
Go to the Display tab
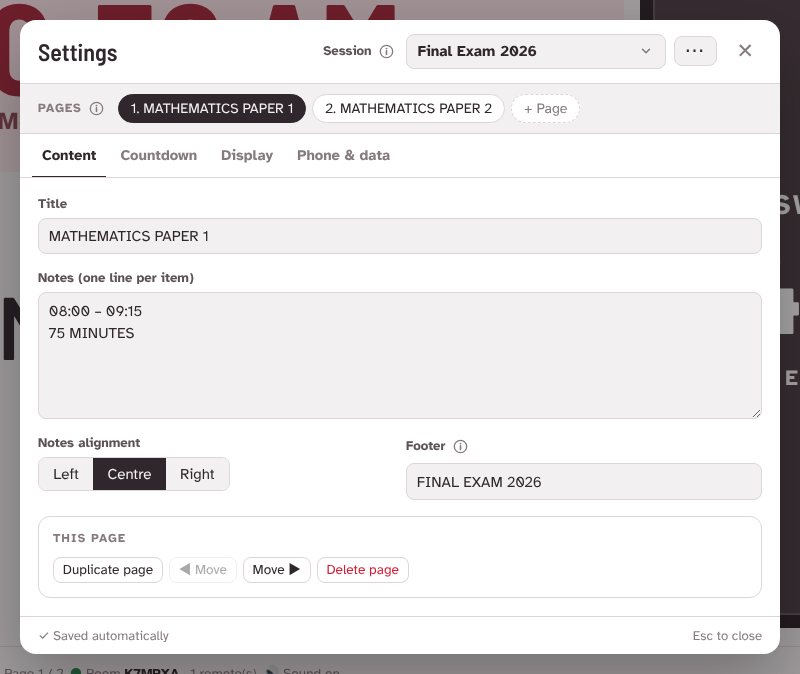(247, 156)
